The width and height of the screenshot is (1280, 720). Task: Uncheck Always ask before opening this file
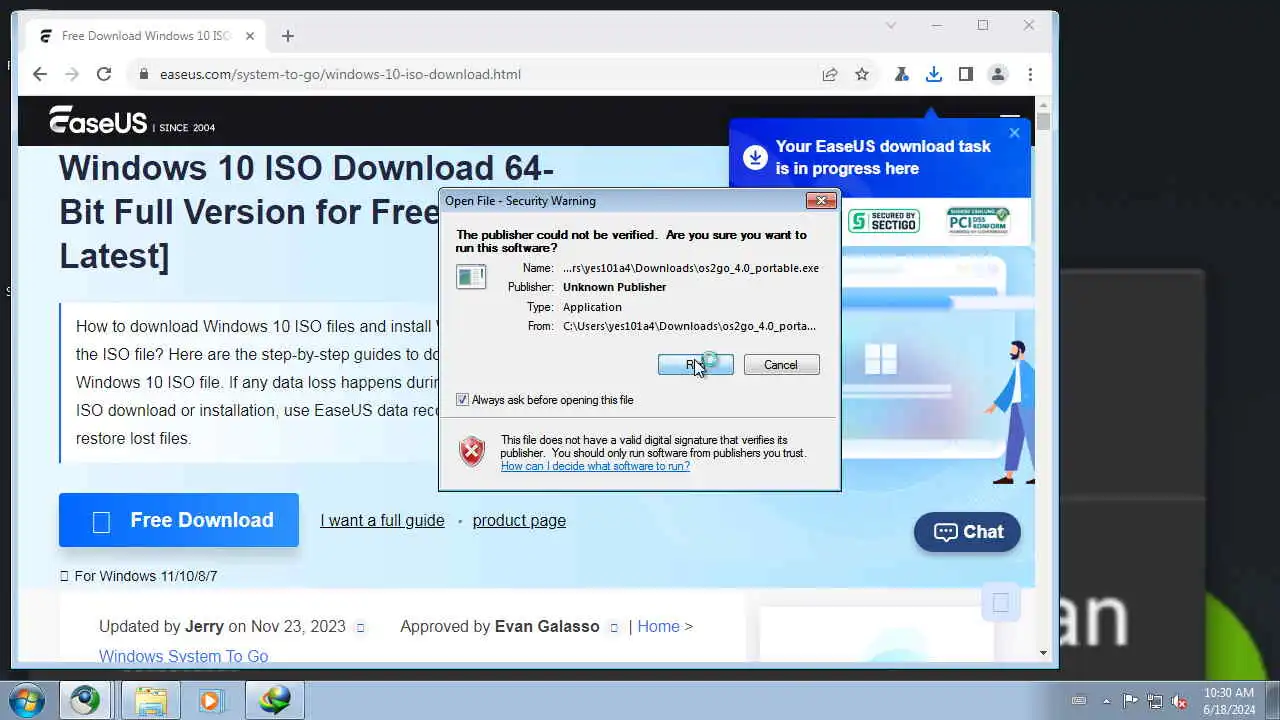pos(462,400)
